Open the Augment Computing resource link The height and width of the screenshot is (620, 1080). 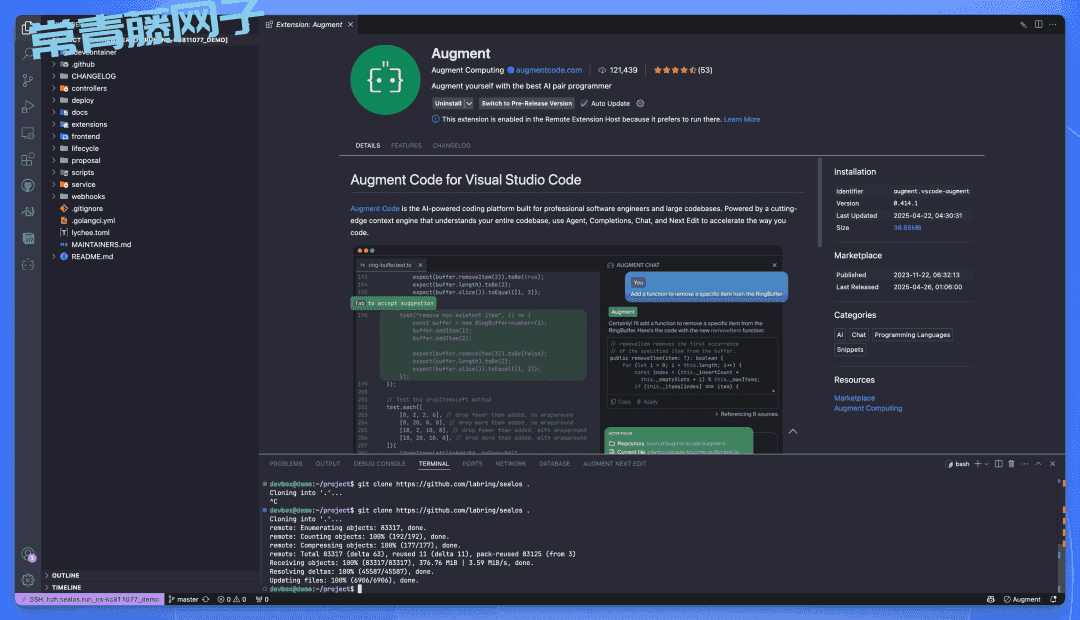[x=868, y=409]
